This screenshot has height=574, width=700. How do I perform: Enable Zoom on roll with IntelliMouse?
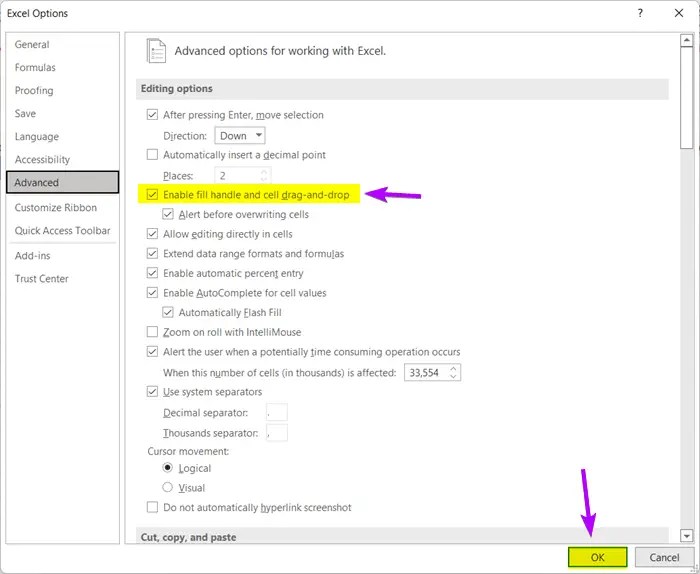pos(152,332)
